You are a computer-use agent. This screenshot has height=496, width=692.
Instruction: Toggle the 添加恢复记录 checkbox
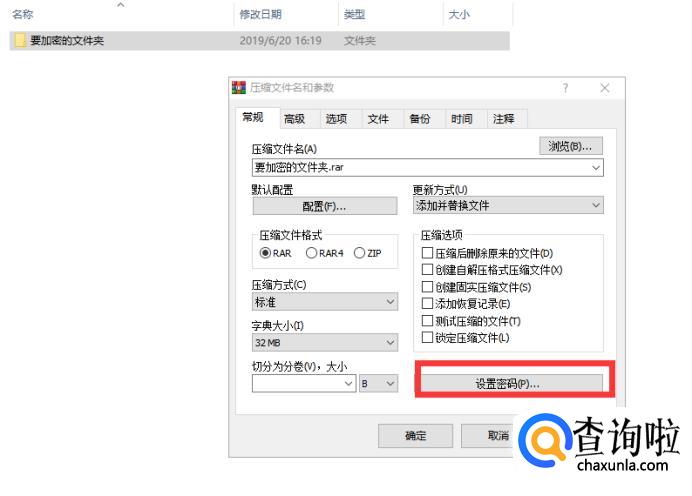tap(428, 304)
